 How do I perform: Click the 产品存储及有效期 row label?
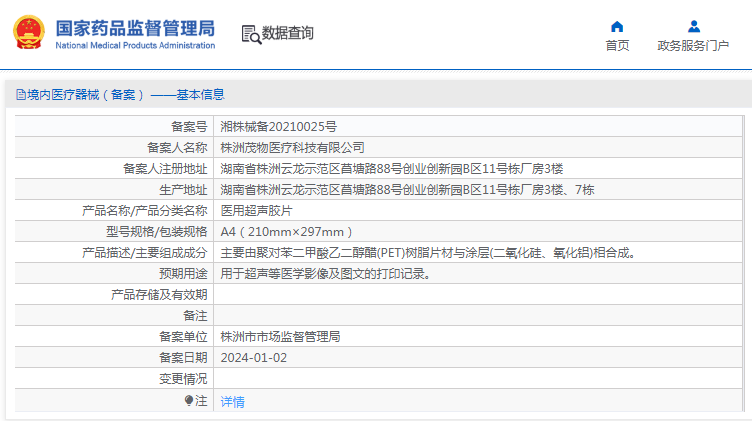click(159, 295)
